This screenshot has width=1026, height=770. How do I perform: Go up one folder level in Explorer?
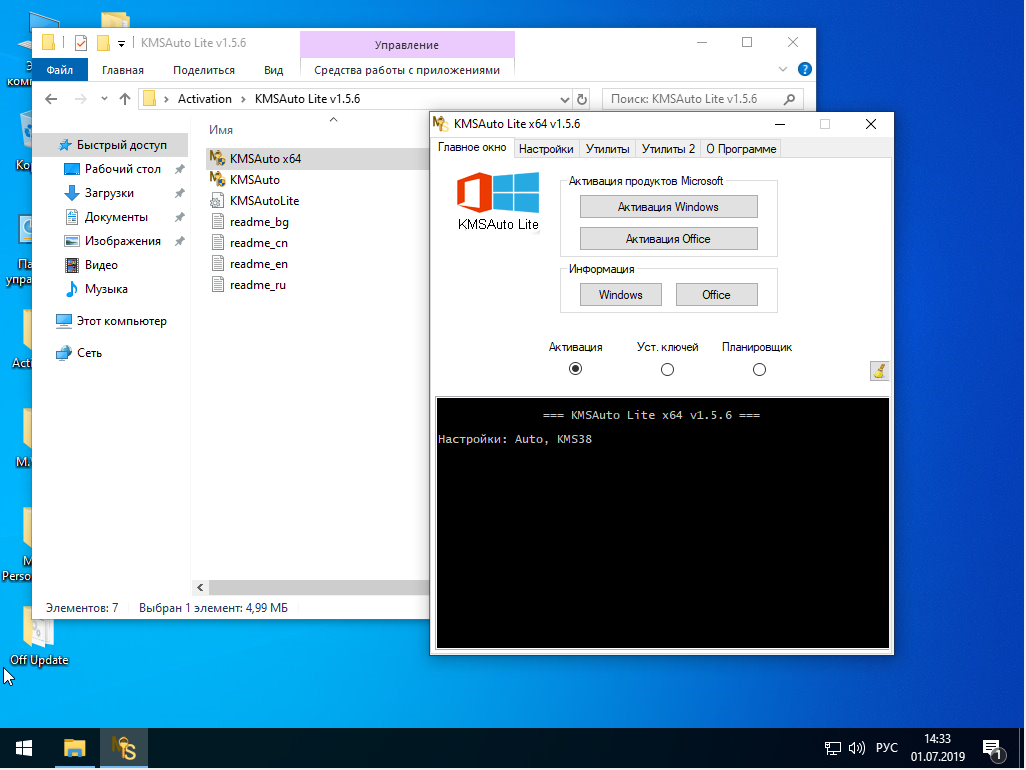click(125, 99)
